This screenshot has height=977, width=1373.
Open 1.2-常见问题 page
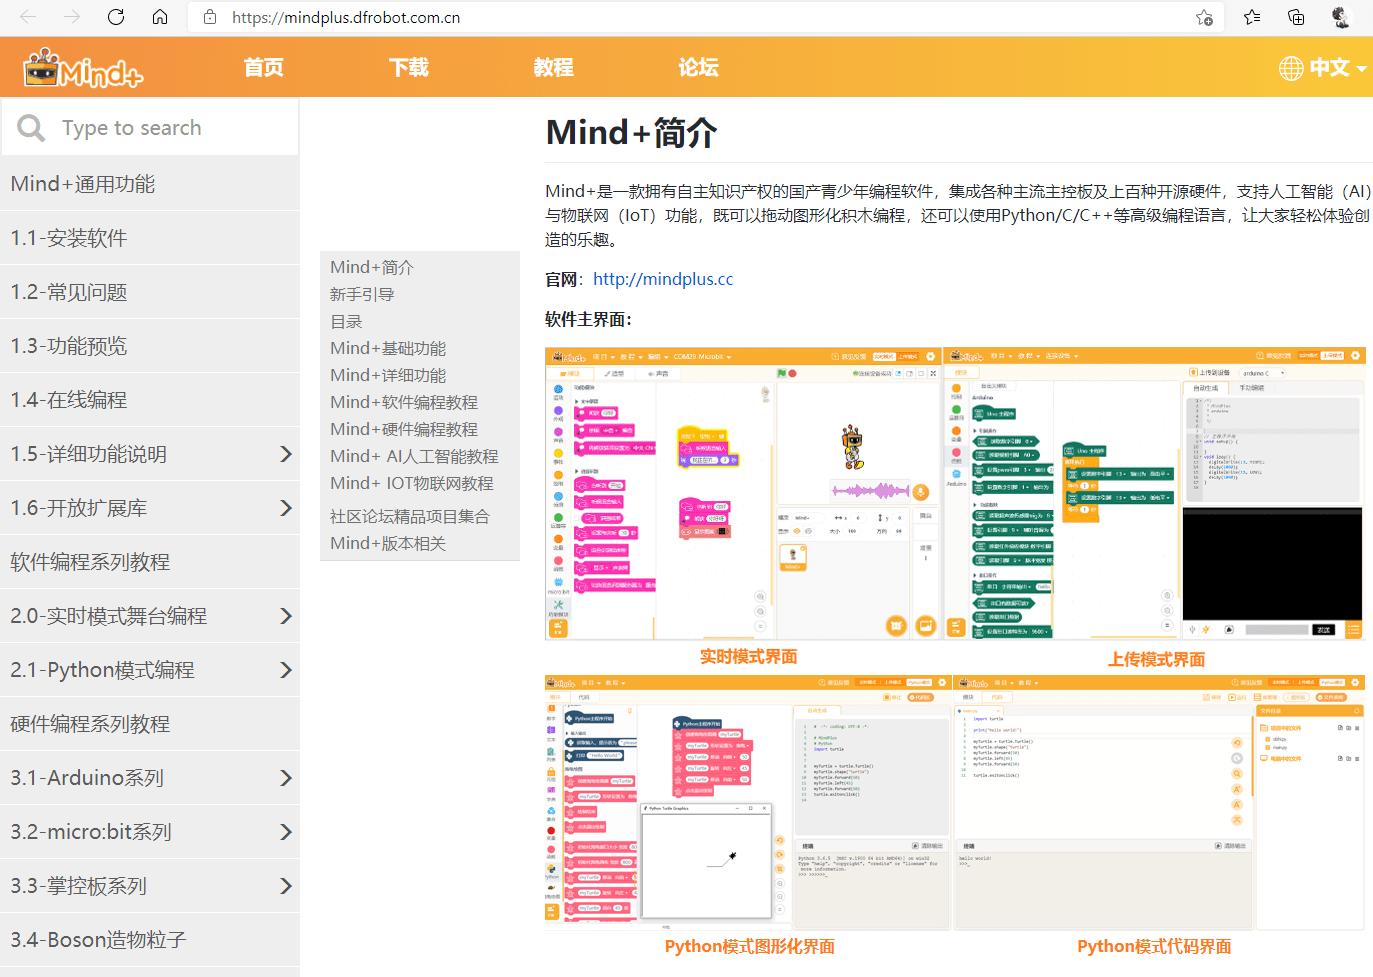tap(150, 292)
